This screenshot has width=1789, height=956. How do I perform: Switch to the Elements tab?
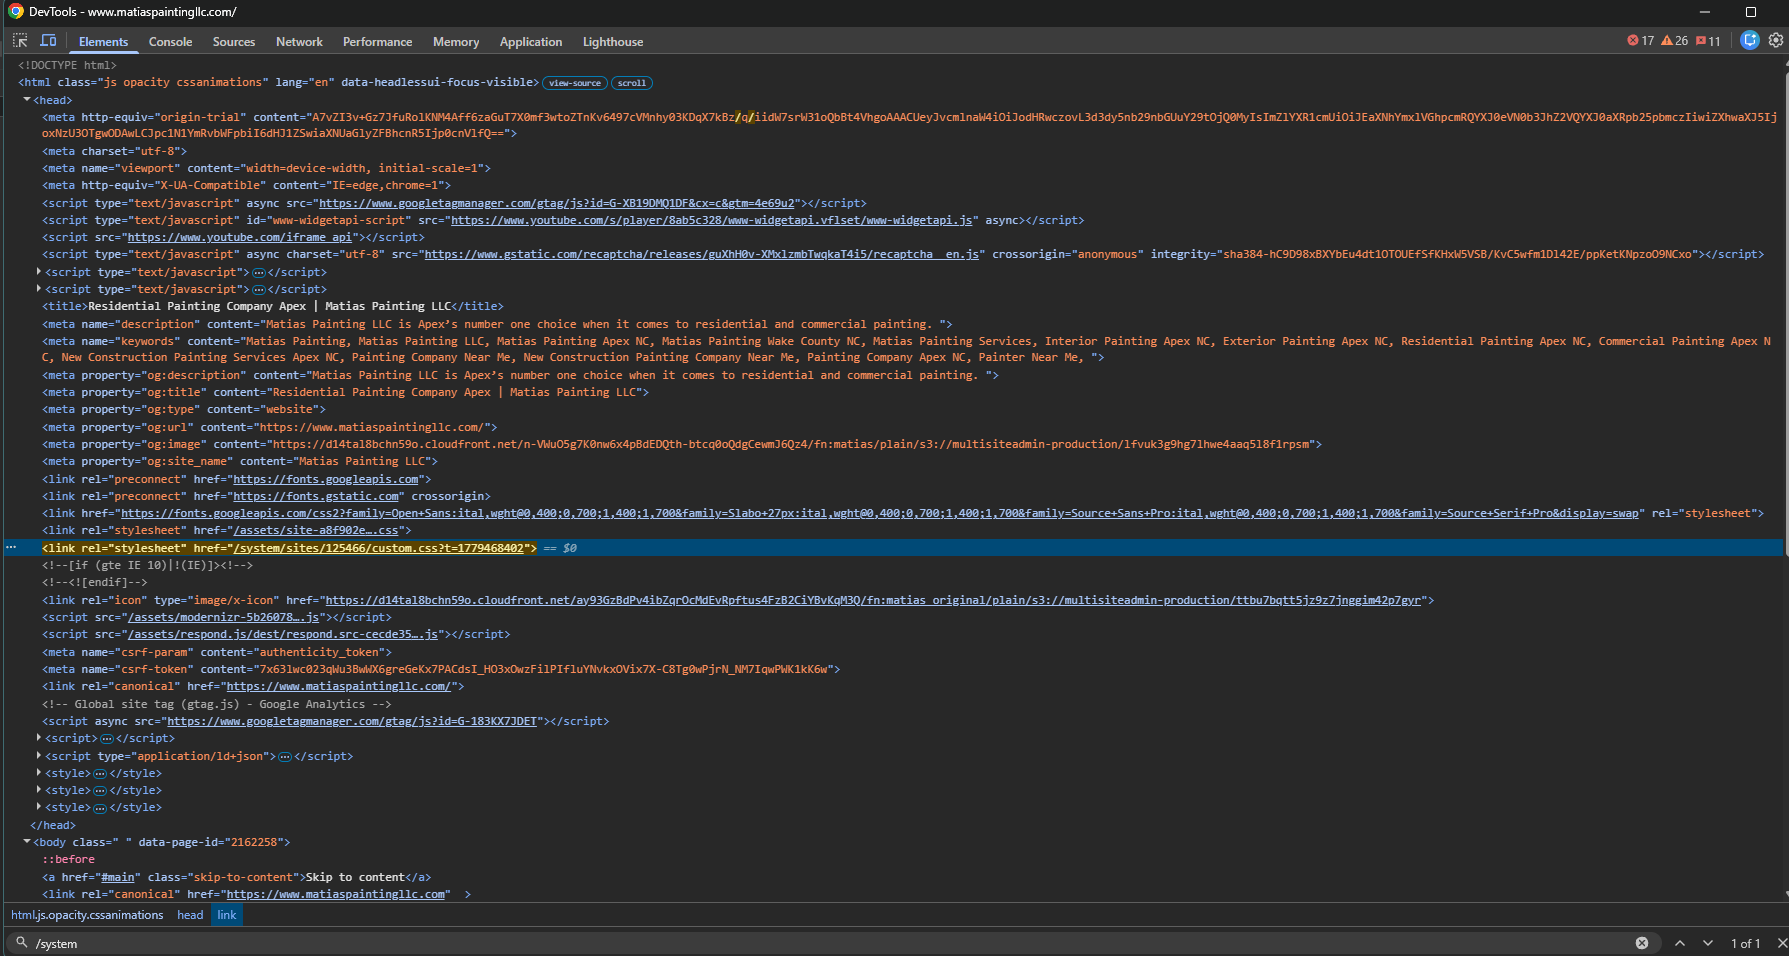[103, 42]
